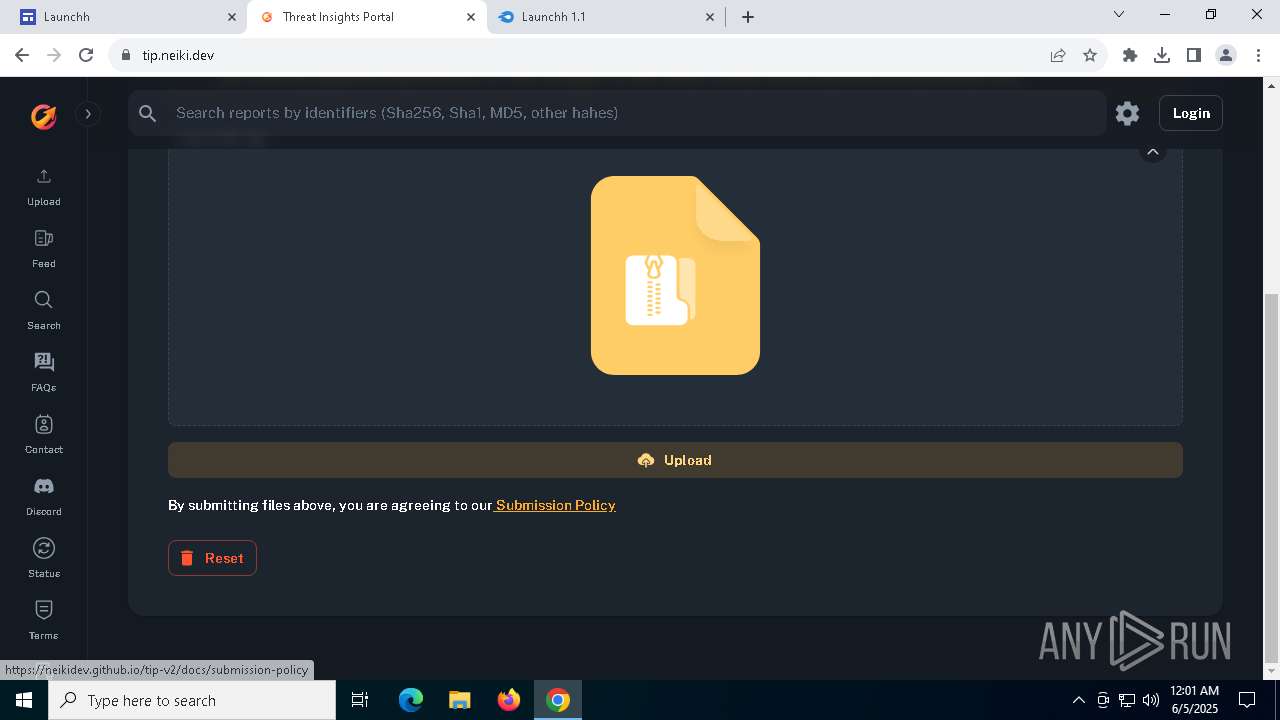Viewport: 1280px width, 720px height.
Task: Switch to the Launchh browser tab
Action: 125,17
